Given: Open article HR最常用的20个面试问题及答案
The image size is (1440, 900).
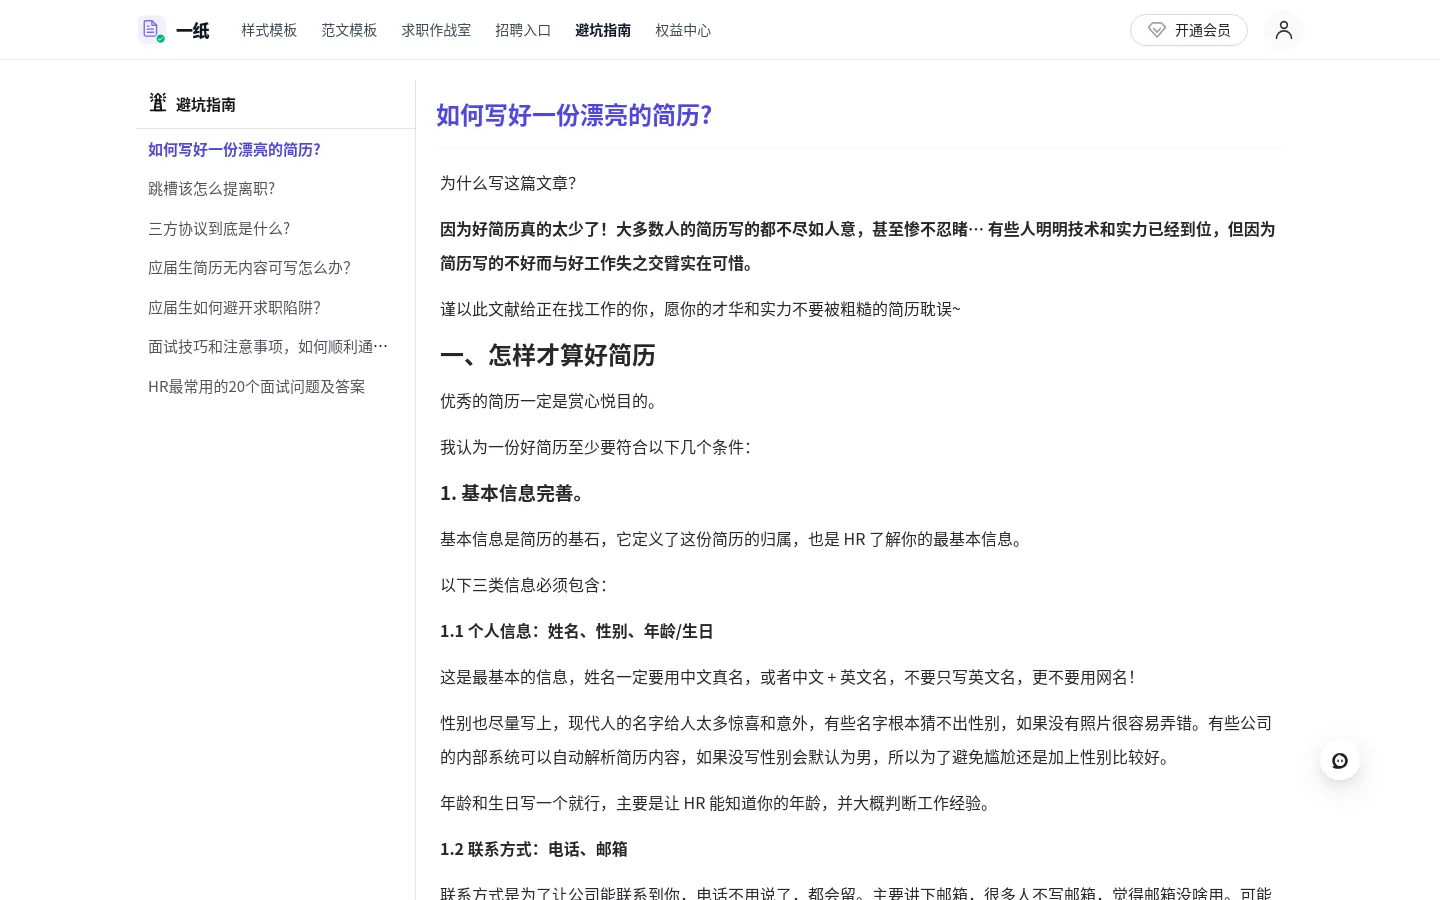Looking at the screenshot, I should click(x=256, y=387).
